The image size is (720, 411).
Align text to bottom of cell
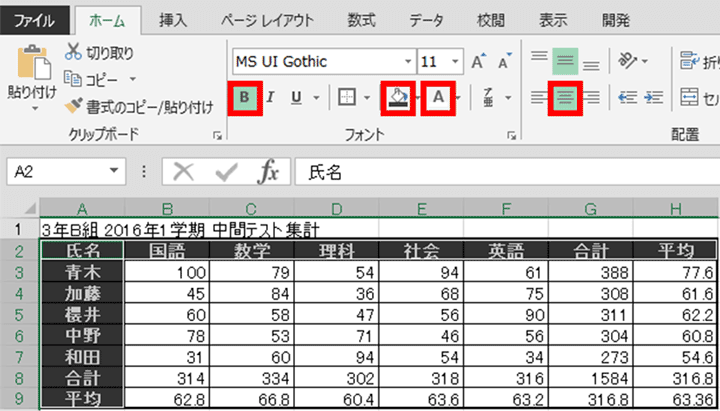click(591, 65)
